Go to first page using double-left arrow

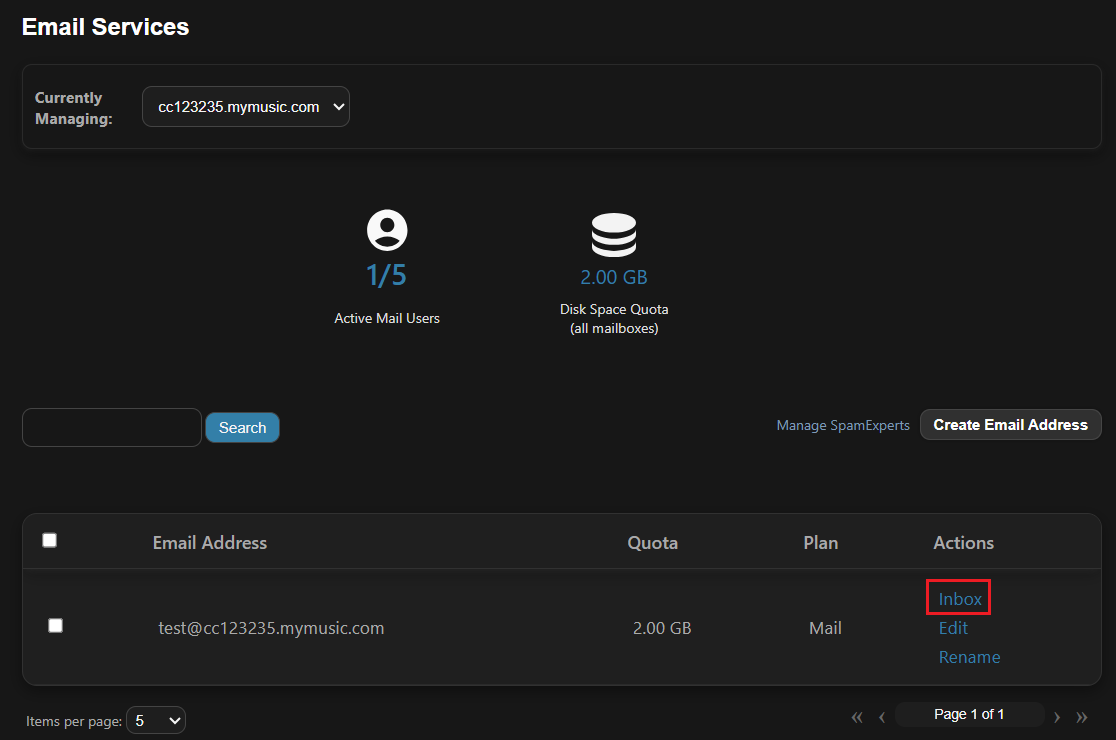(x=857, y=716)
